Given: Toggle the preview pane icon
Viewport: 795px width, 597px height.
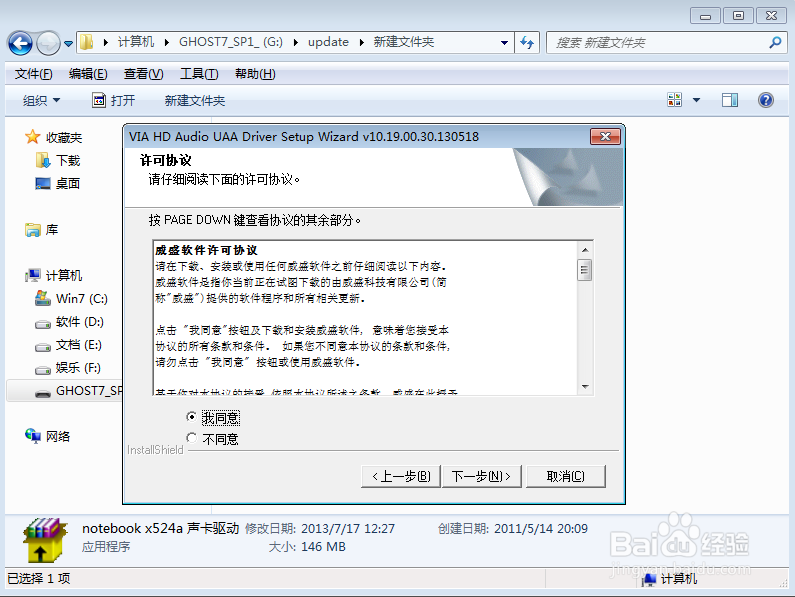Looking at the screenshot, I should (x=730, y=100).
